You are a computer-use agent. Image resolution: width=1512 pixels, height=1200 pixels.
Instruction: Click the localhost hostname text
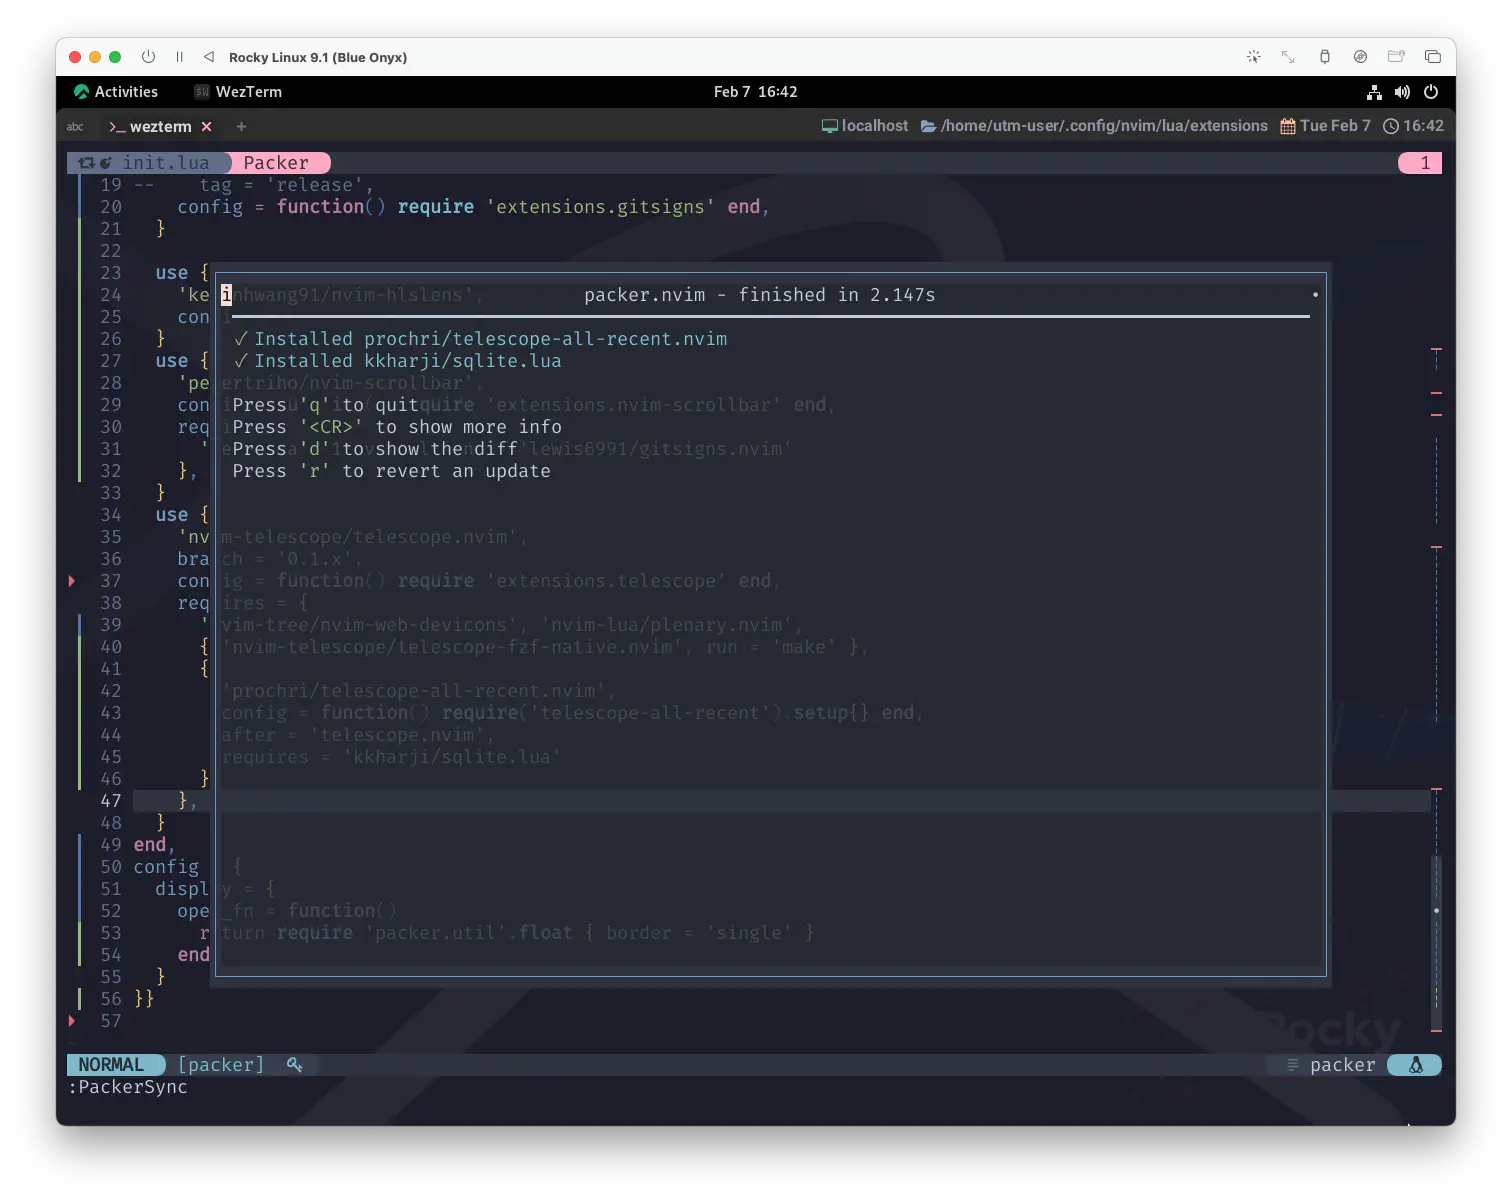pos(875,126)
